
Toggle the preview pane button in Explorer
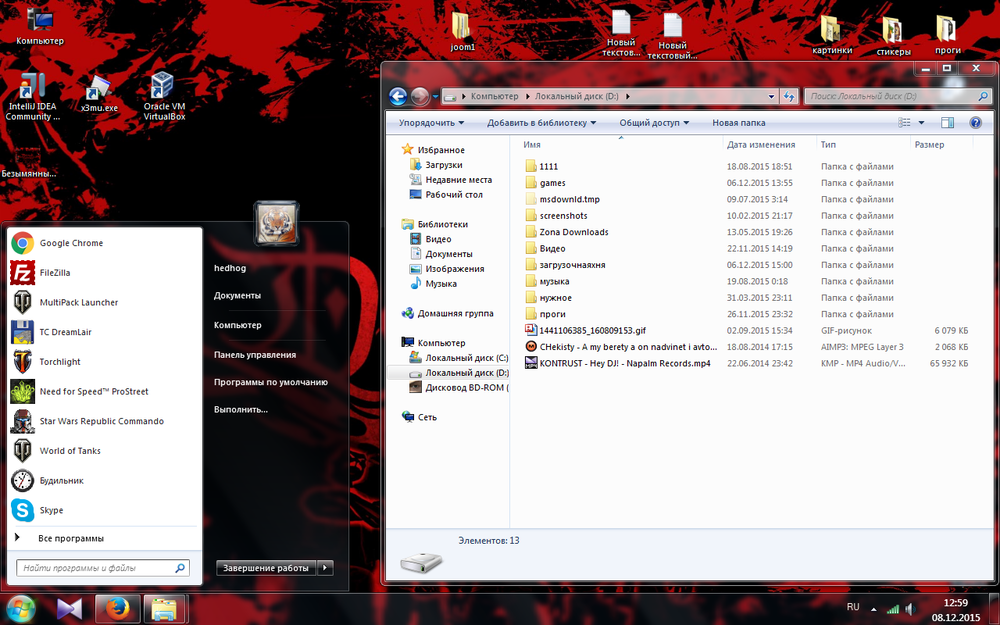pos(947,123)
